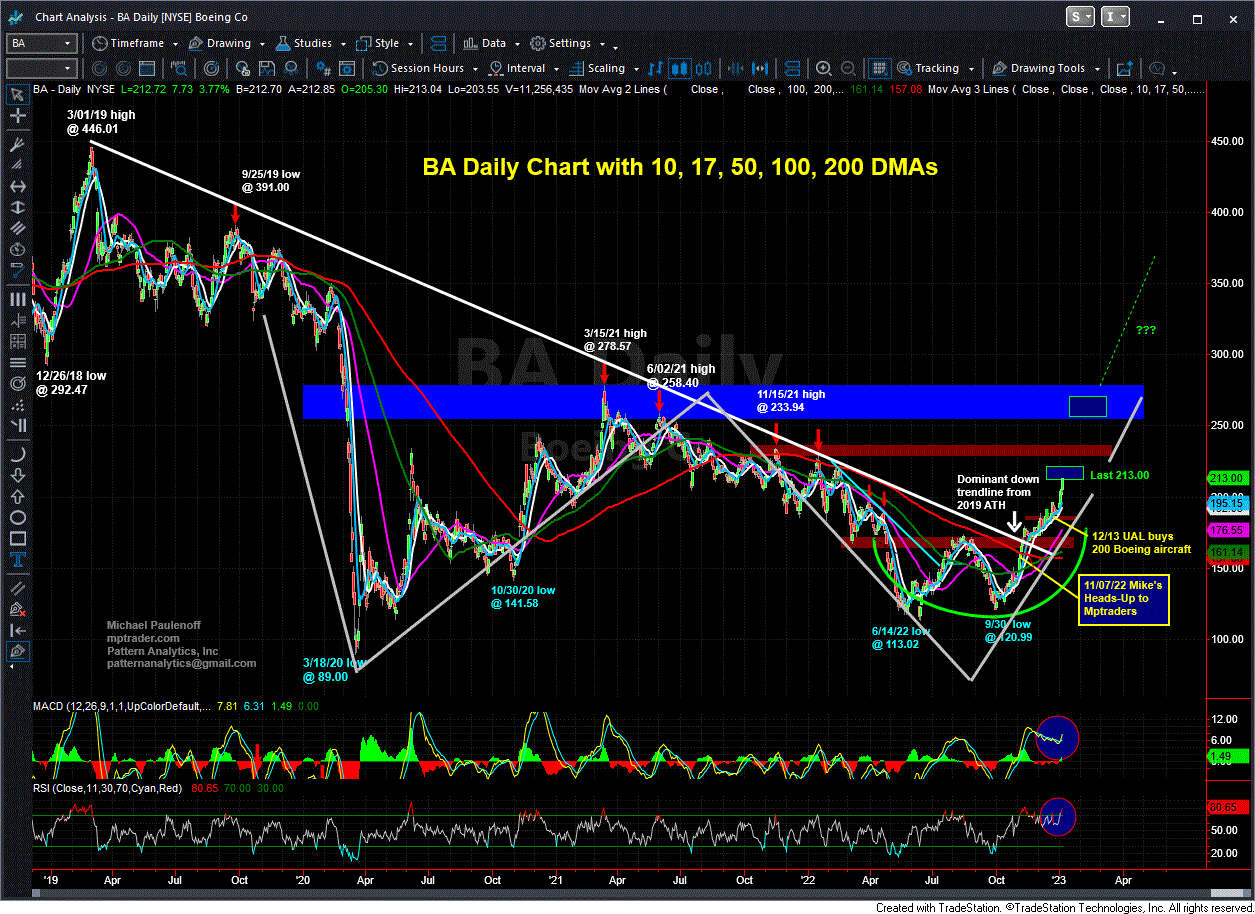Toggle the candlestick bar type
The height and width of the screenshot is (914, 1255).
680,68
